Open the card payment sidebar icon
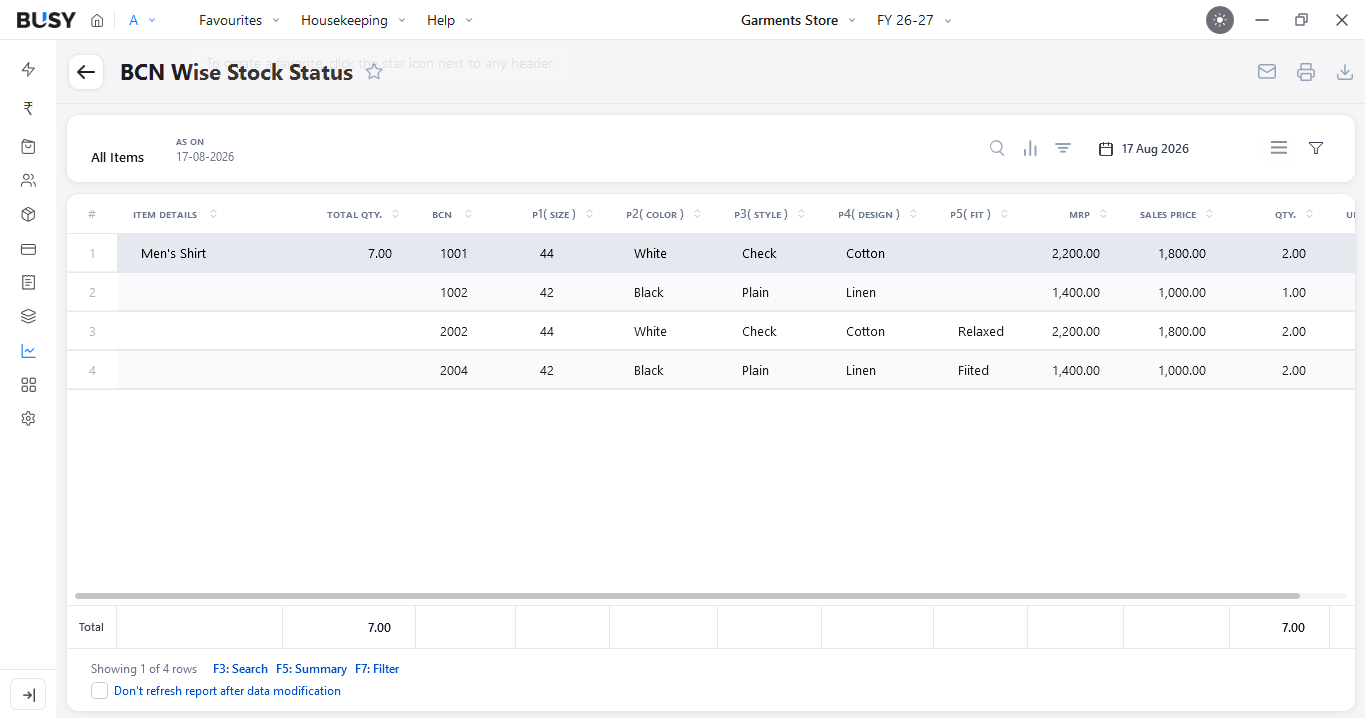This screenshot has width=1365, height=718. click(28, 248)
